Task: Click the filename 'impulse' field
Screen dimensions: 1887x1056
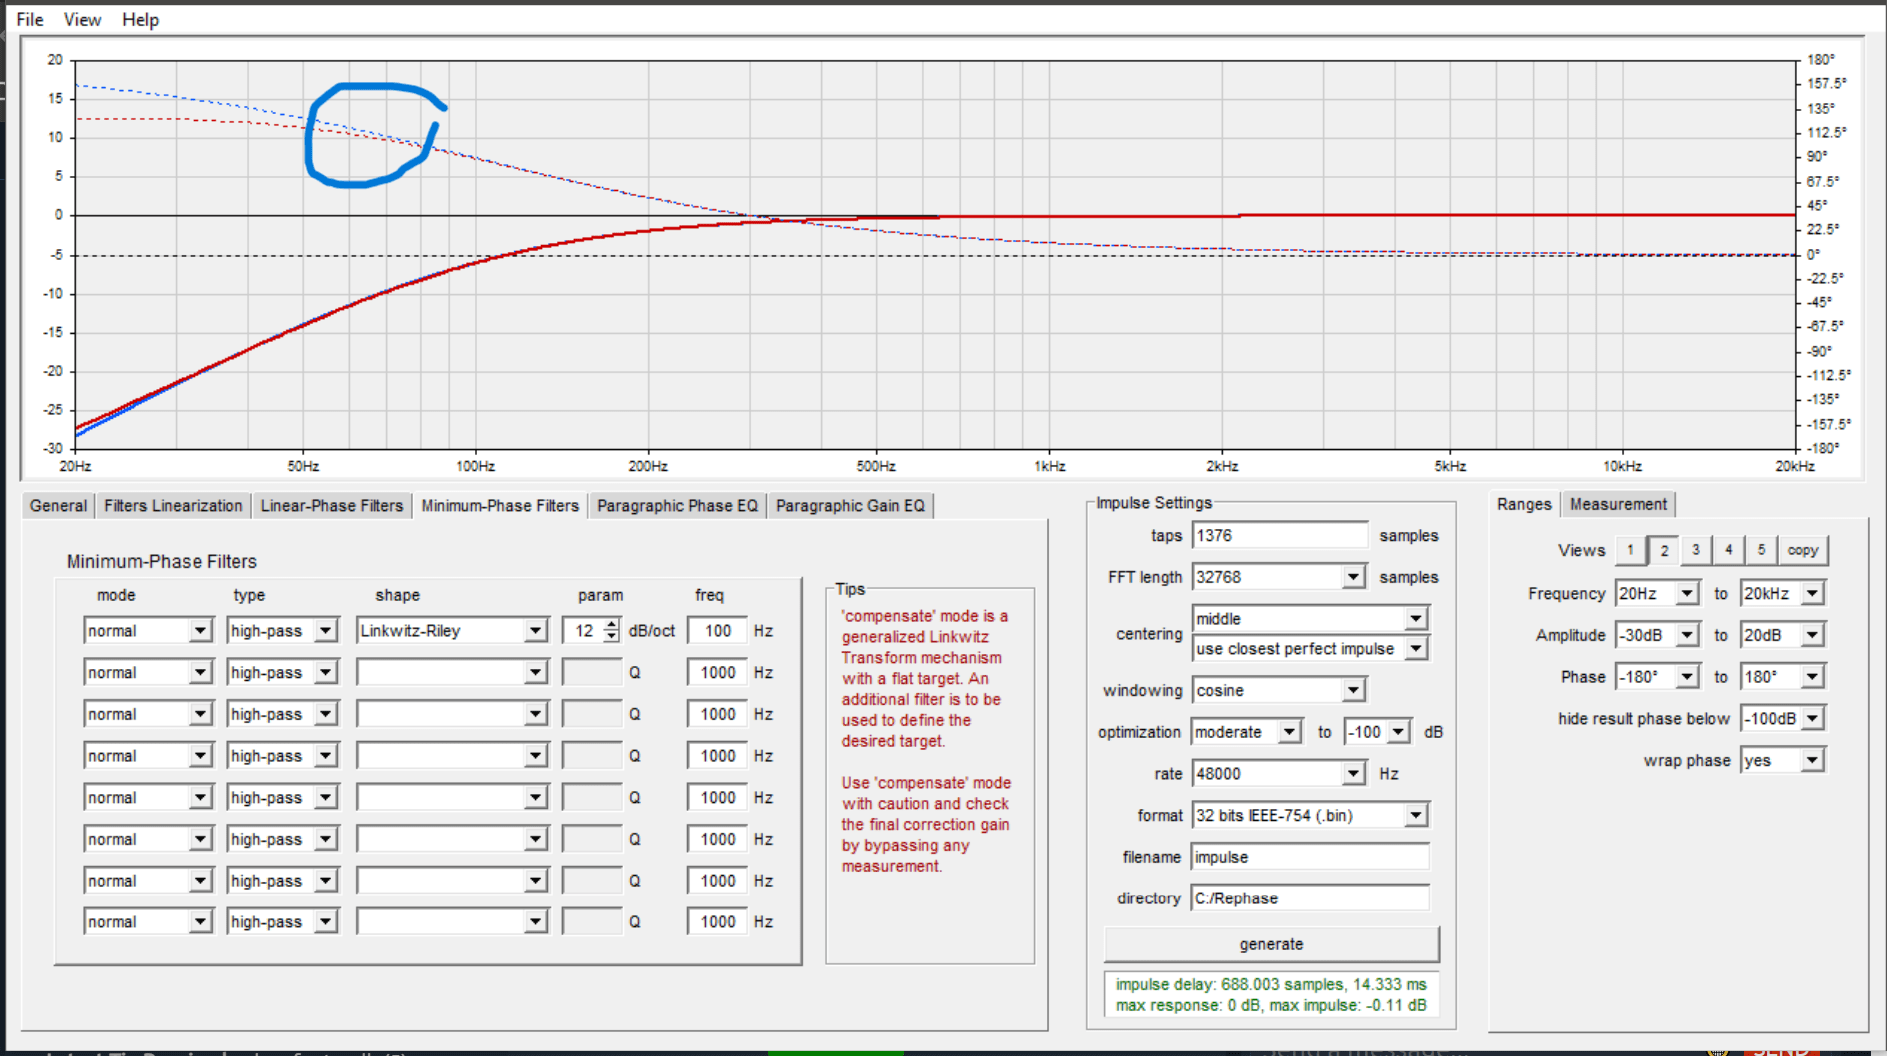Action: point(1310,857)
